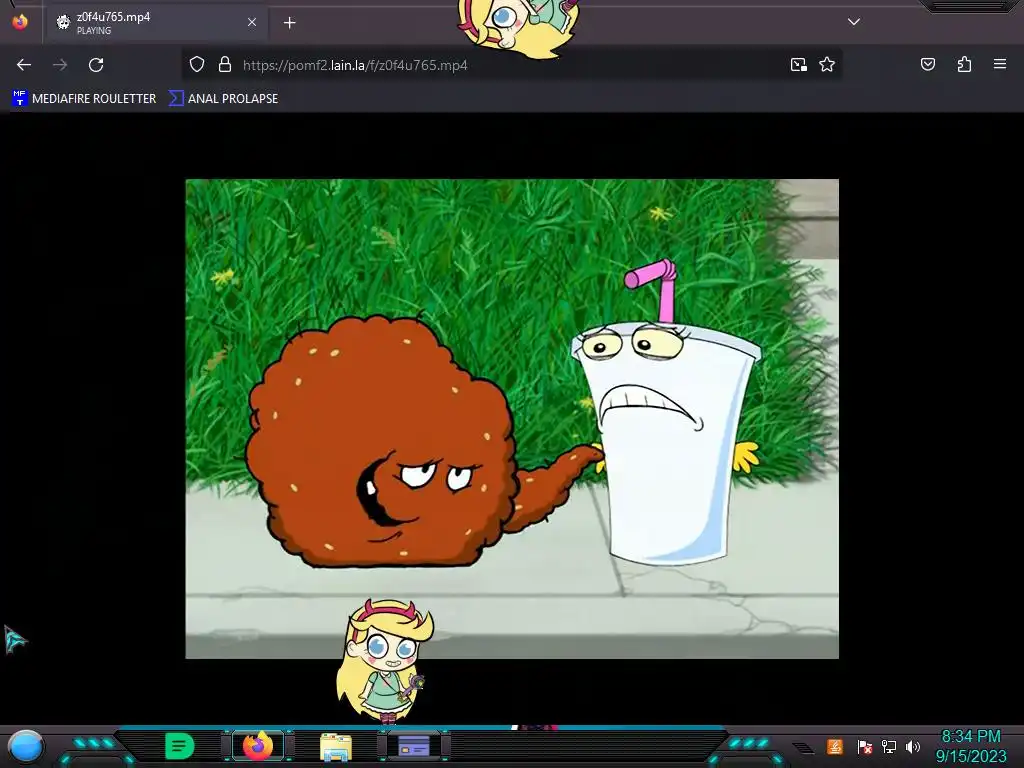Open Pocket save icon
The image size is (1024, 768).
(928, 65)
